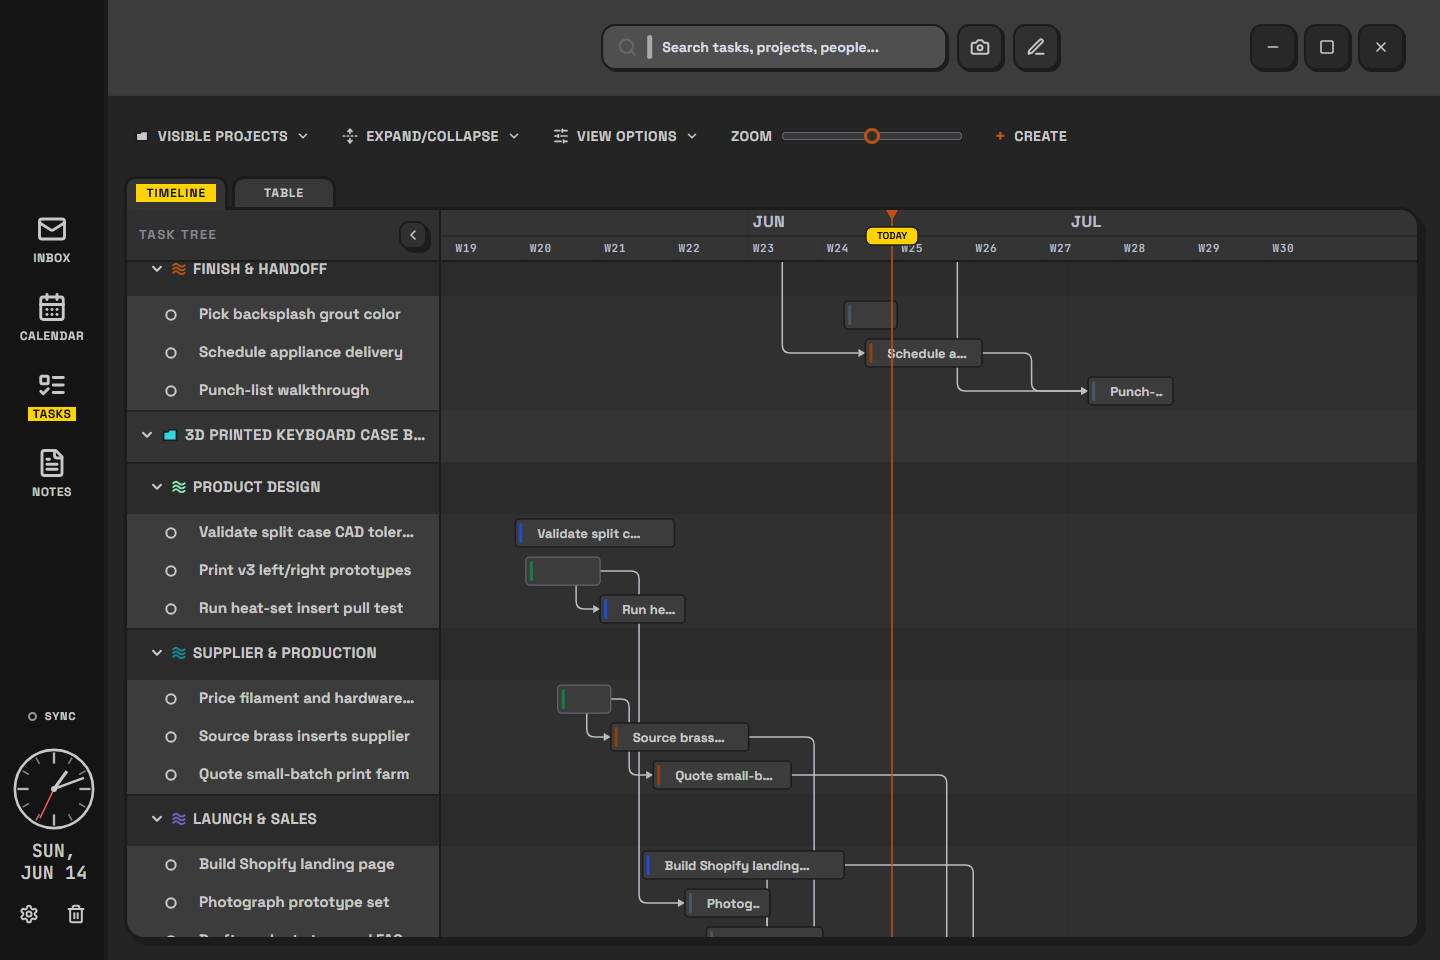This screenshot has width=1440, height=960.
Task: Click the Zoom slider handle
Action: (x=872, y=136)
